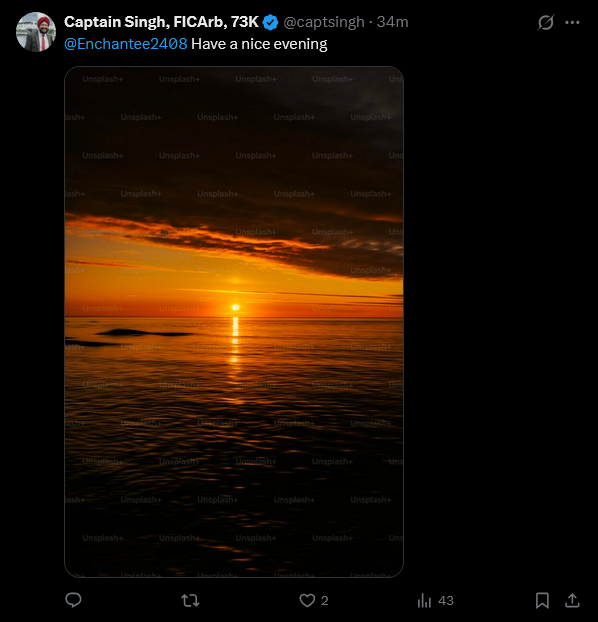
Task: Open the 34m timestamp link
Action: 392,22
